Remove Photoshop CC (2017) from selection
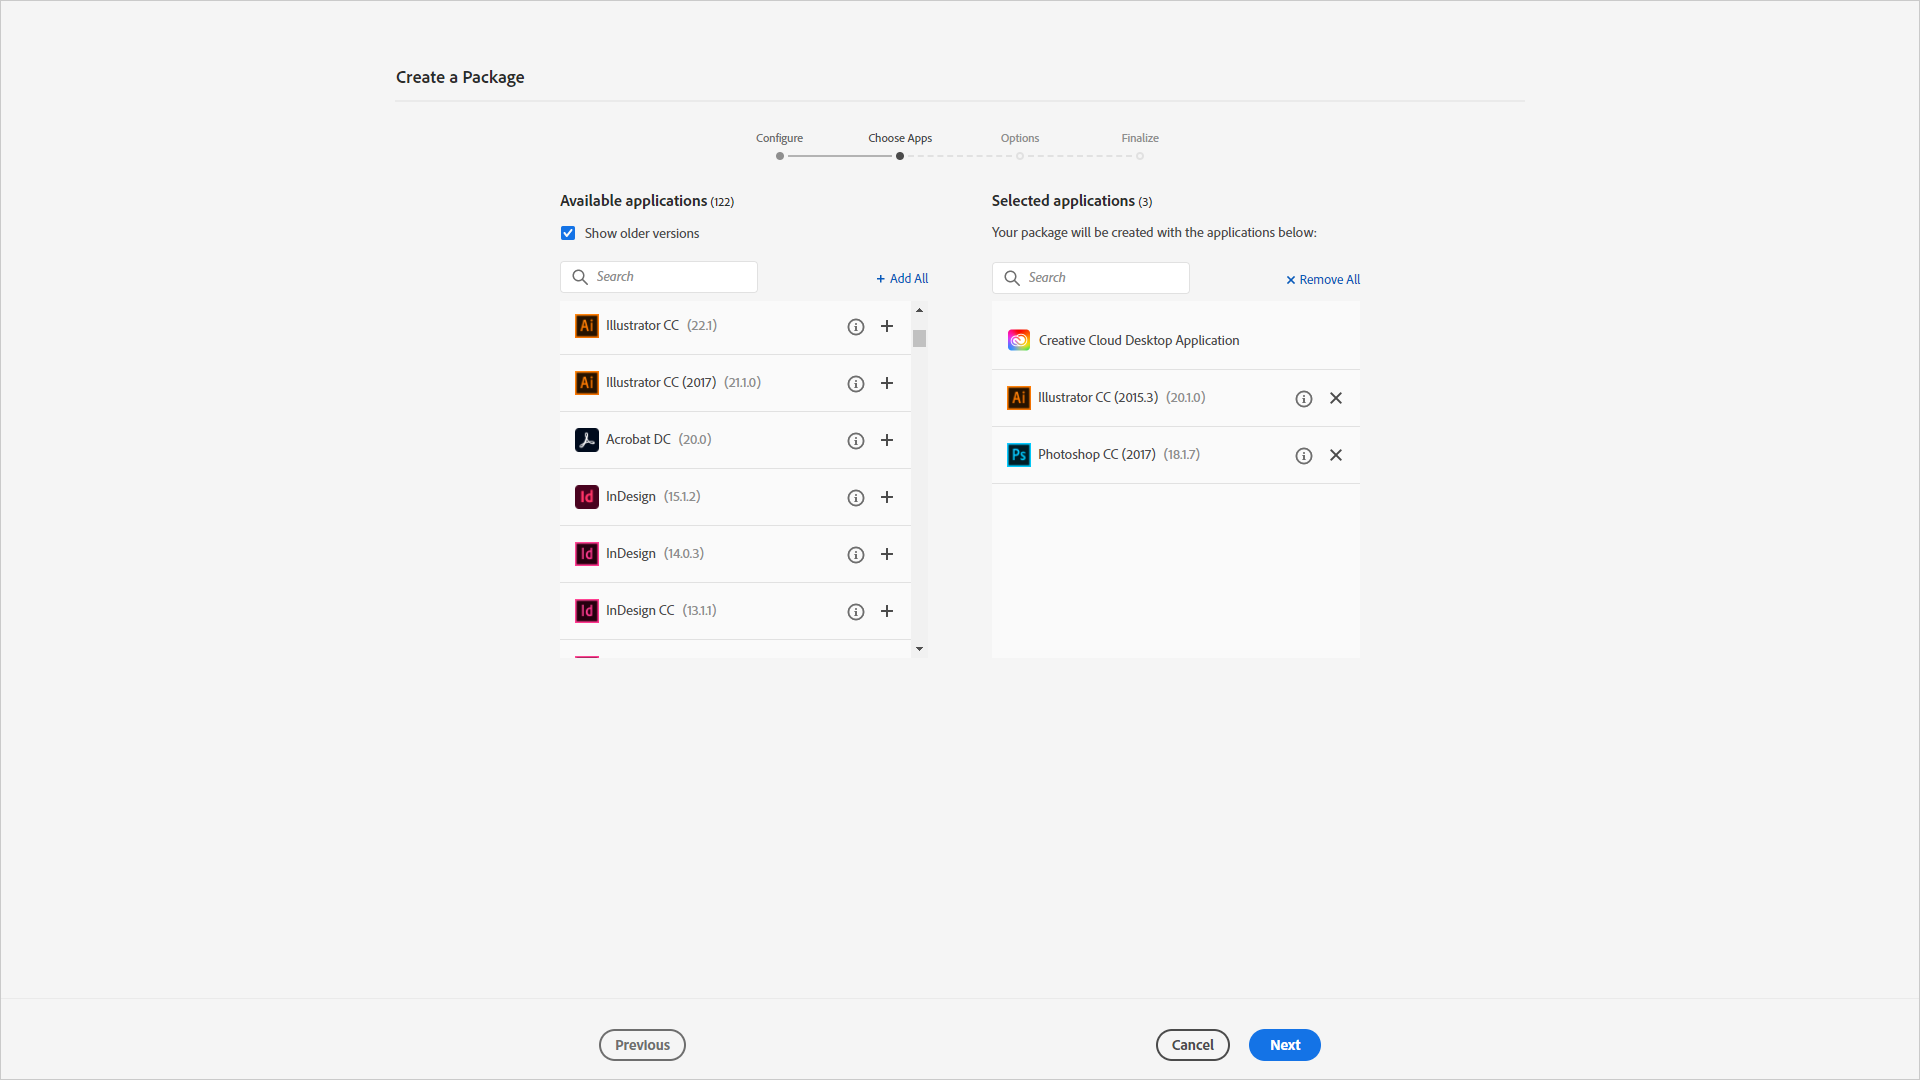This screenshot has width=1920, height=1080. click(1336, 455)
